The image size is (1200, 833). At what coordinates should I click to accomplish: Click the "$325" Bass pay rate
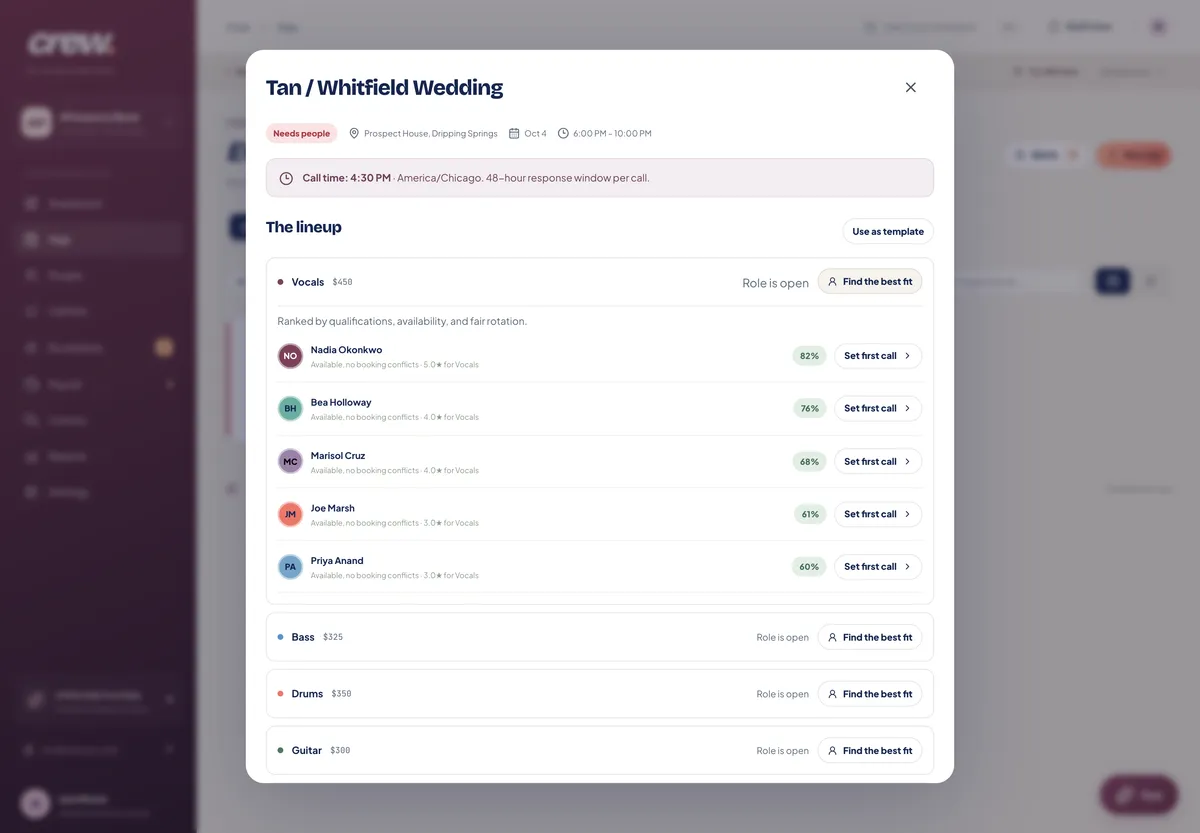click(x=333, y=637)
